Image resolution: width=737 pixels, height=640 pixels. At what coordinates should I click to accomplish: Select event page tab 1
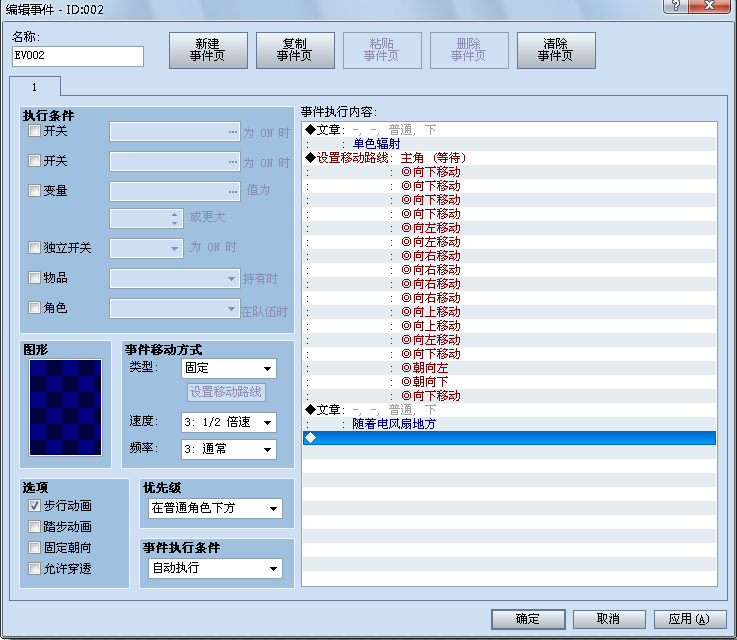pyautogui.click(x=35, y=87)
